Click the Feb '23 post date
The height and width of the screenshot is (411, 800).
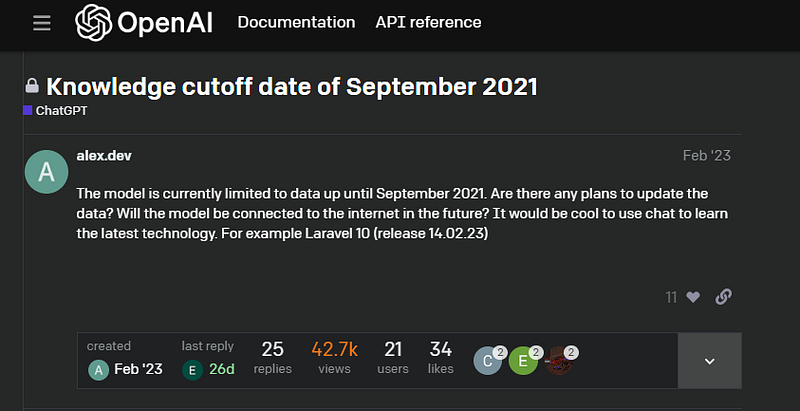tap(706, 156)
